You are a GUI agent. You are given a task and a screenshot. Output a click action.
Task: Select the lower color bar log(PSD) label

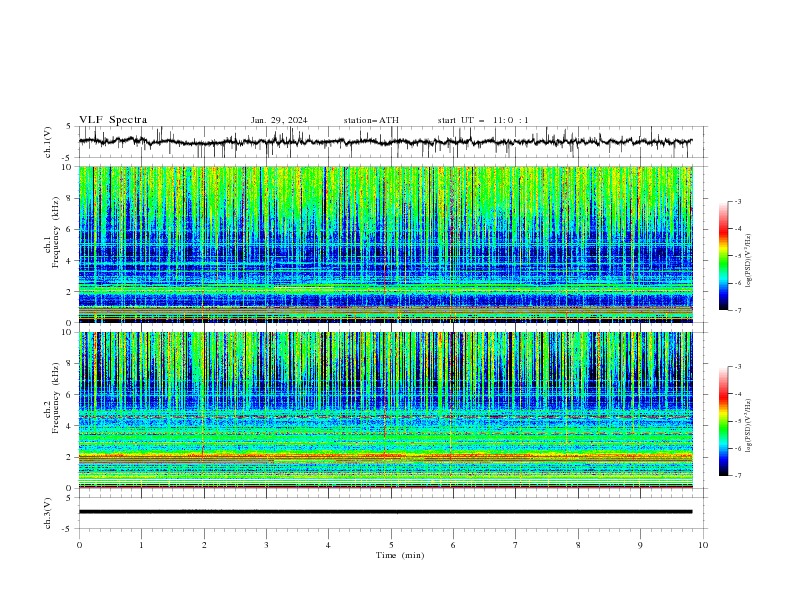coord(749,426)
